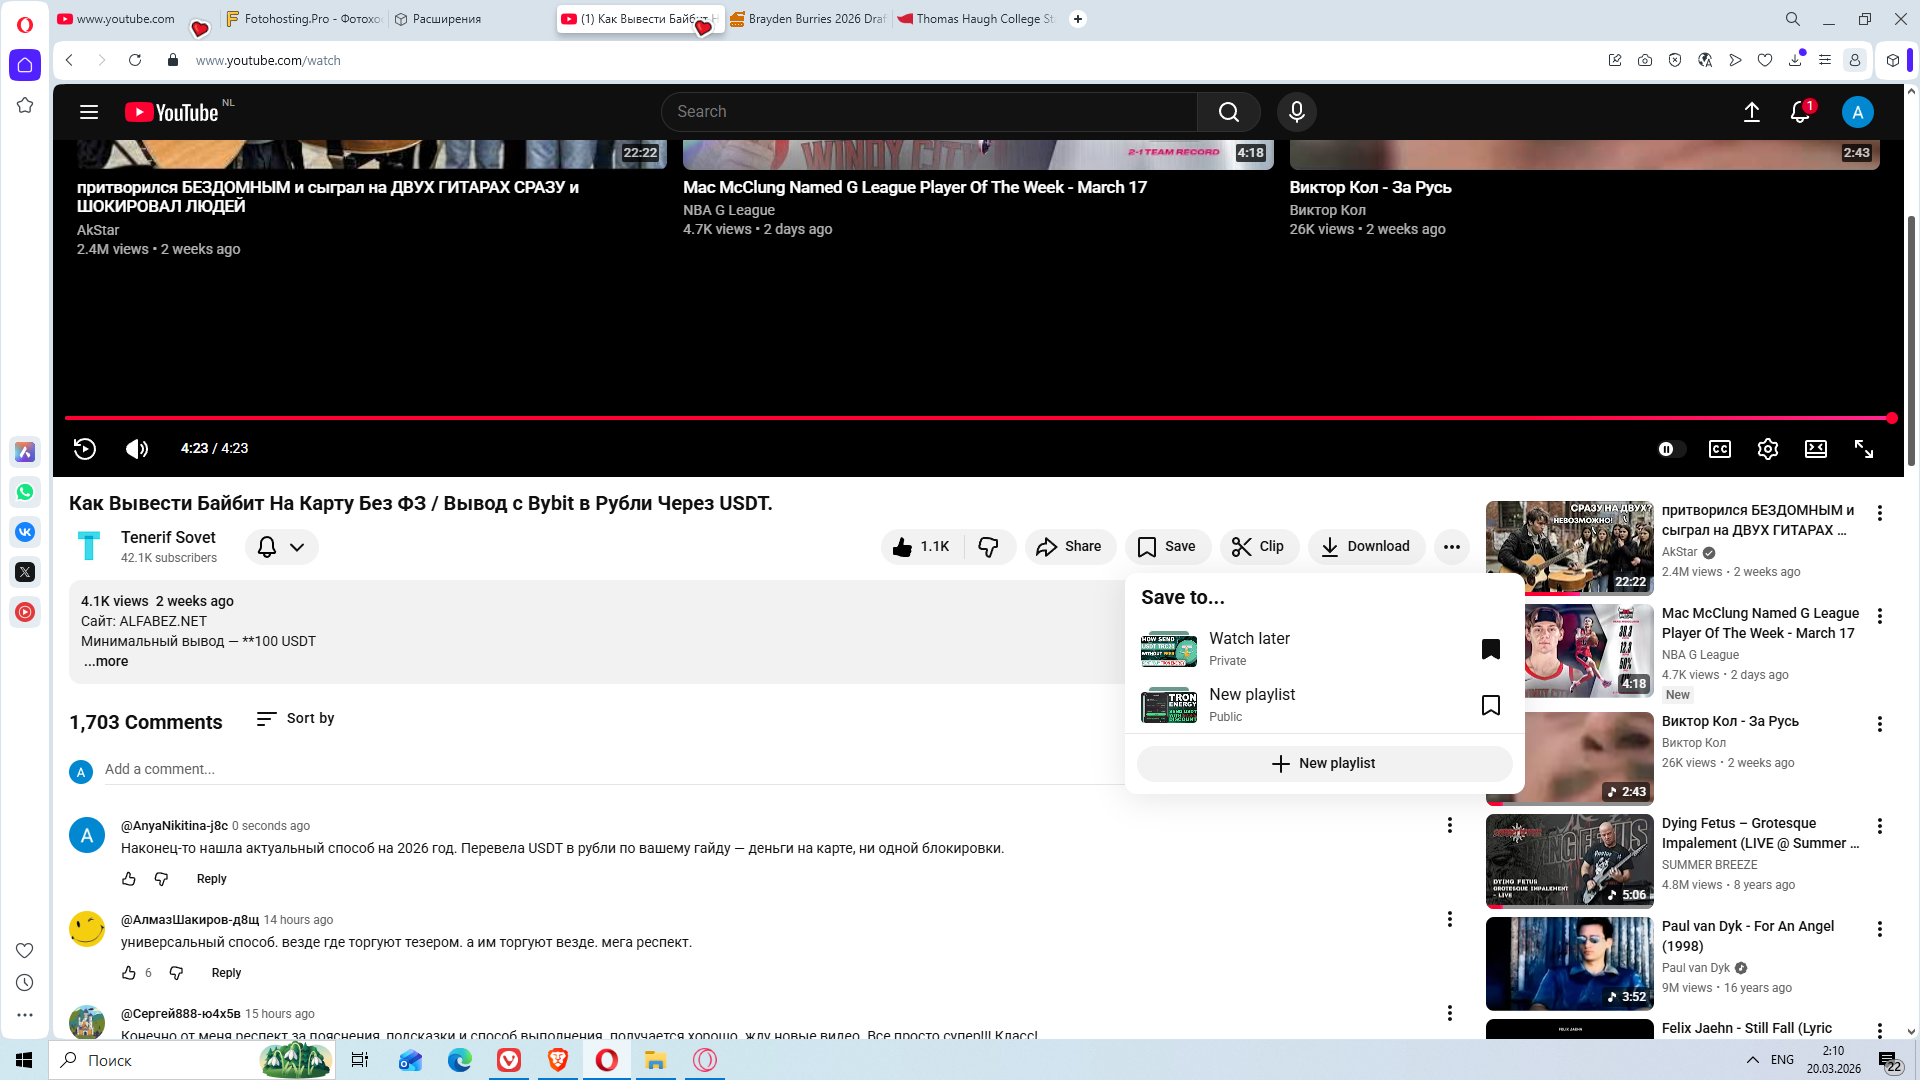The width and height of the screenshot is (1920, 1080).
Task: Open Tenerif Sovet channel link
Action: point(168,537)
